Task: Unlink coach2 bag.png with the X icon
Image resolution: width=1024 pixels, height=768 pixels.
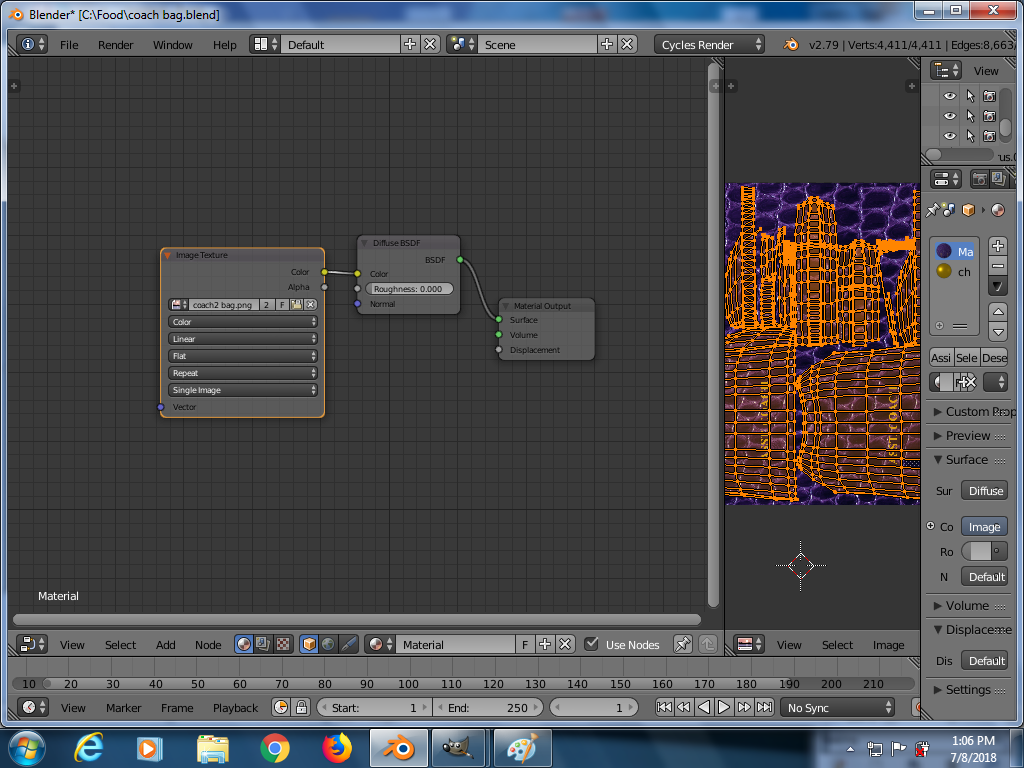Action: tap(311, 304)
